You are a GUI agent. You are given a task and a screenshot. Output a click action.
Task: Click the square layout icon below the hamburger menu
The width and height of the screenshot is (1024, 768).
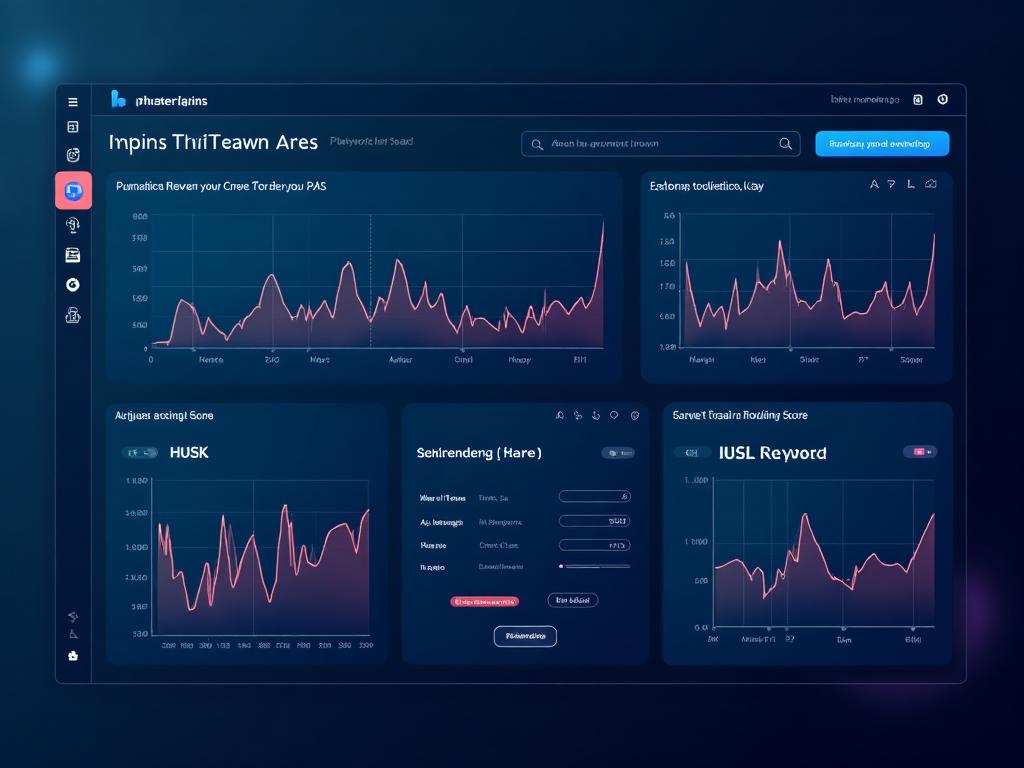73,127
